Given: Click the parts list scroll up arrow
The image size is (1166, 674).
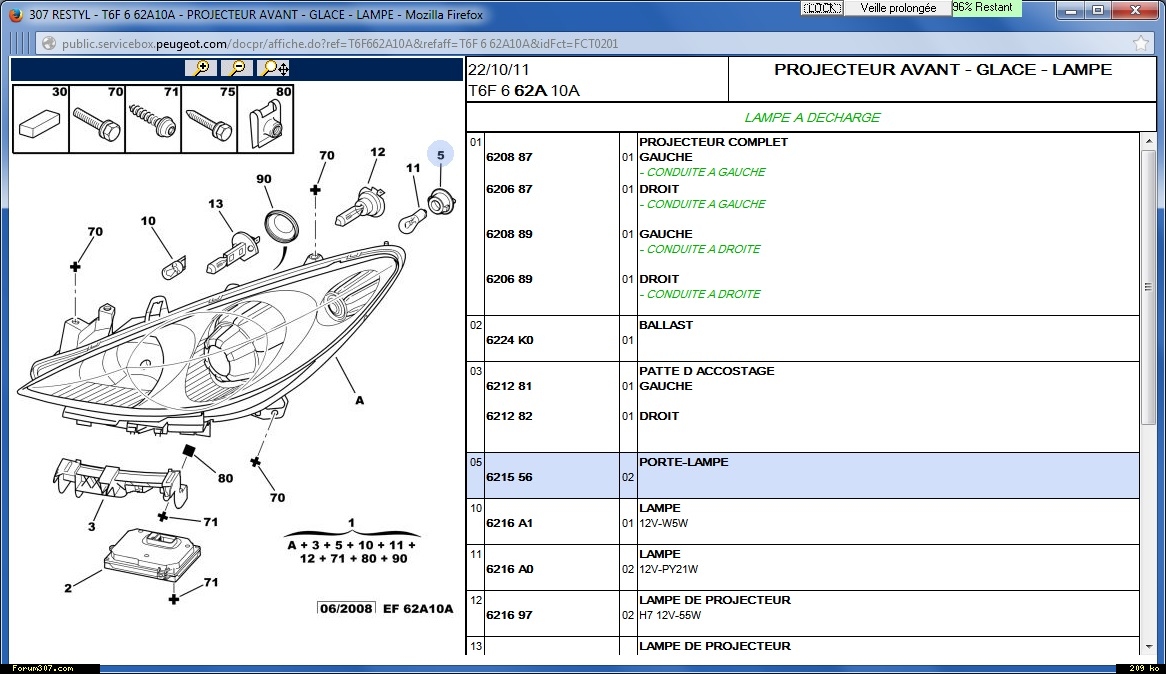Looking at the screenshot, I should [x=1148, y=141].
